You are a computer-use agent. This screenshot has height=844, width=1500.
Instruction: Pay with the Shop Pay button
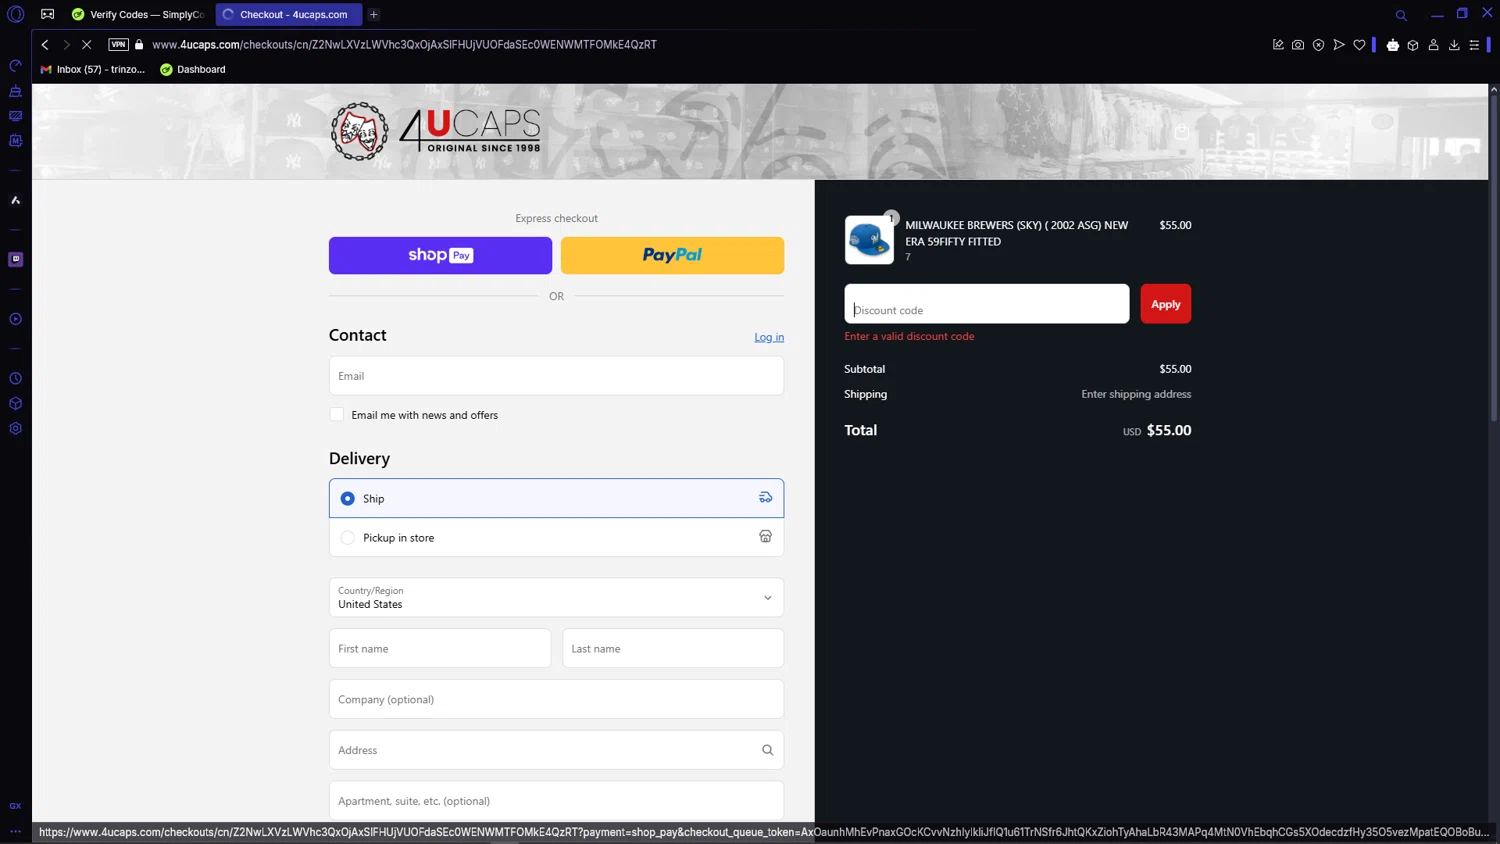[440, 255]
